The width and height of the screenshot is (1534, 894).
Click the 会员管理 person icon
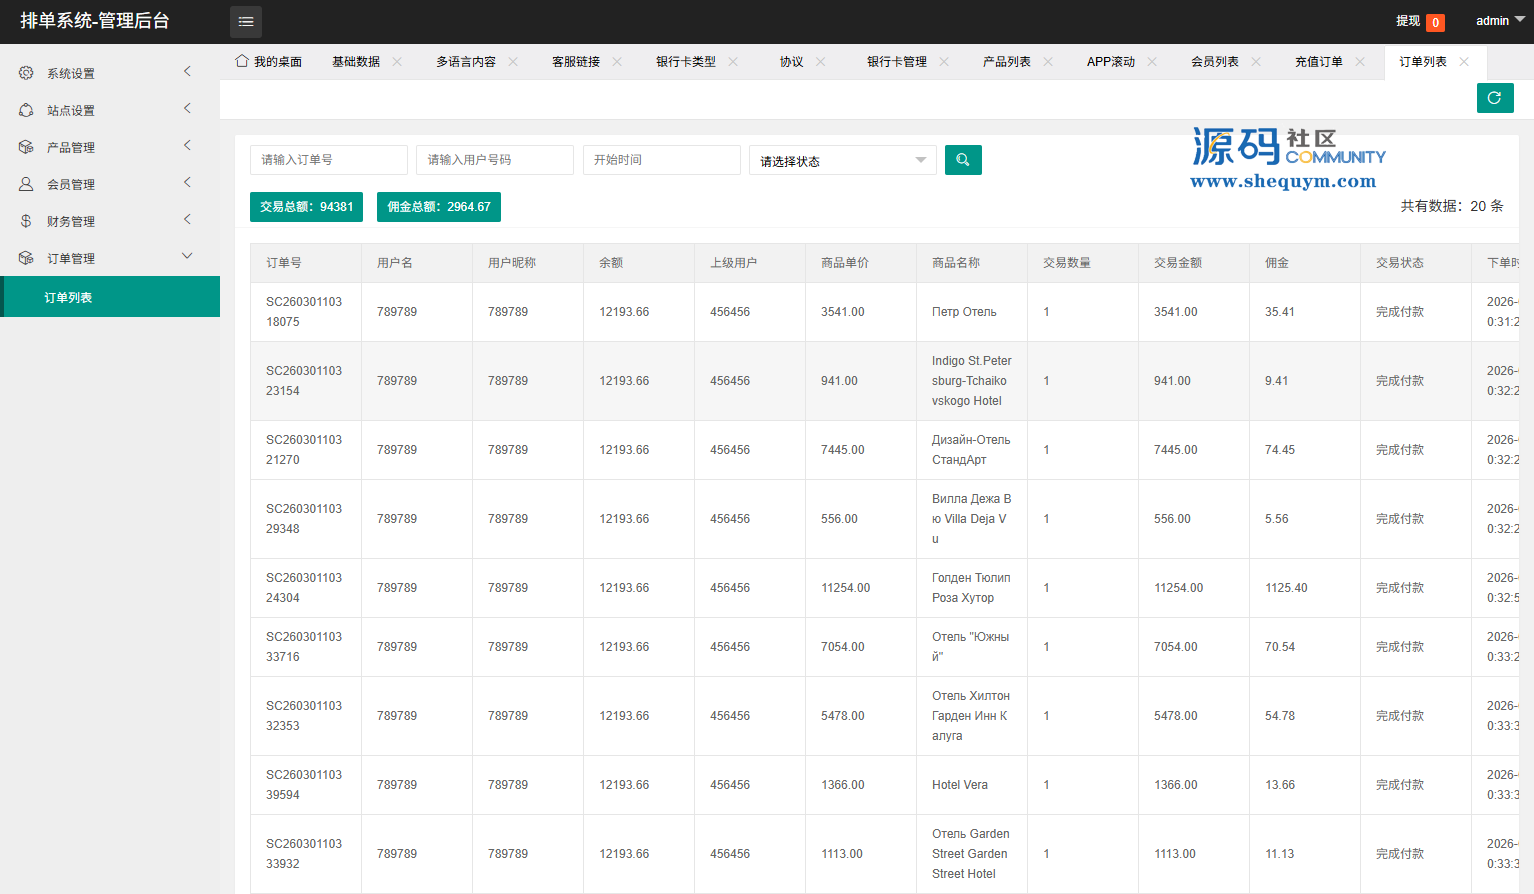[26, 184]
